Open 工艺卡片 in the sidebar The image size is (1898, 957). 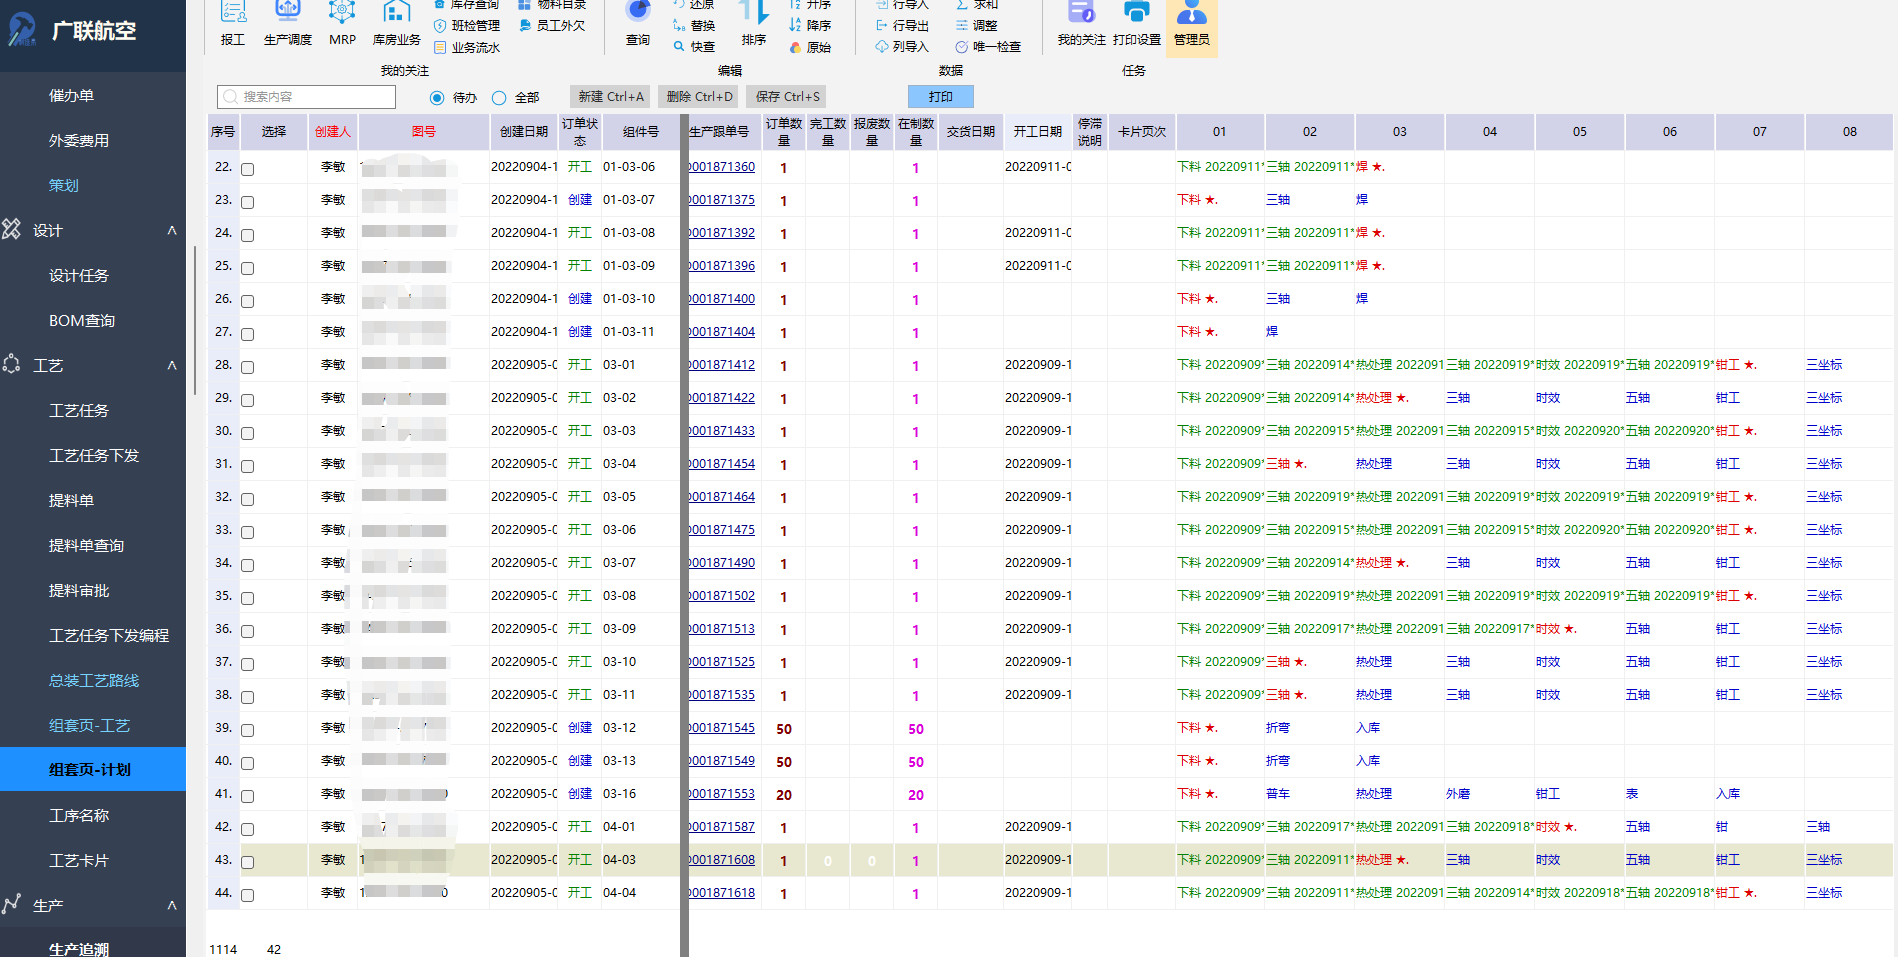79,860
